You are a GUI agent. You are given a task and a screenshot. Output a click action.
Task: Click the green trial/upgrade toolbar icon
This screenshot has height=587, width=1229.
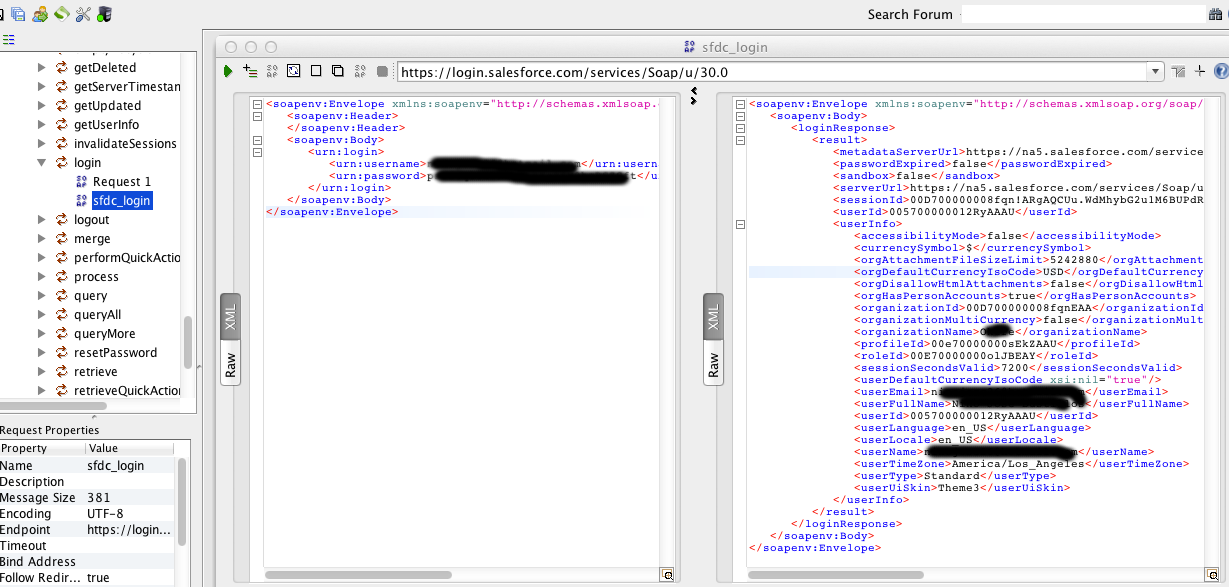(x=62, y=14)
